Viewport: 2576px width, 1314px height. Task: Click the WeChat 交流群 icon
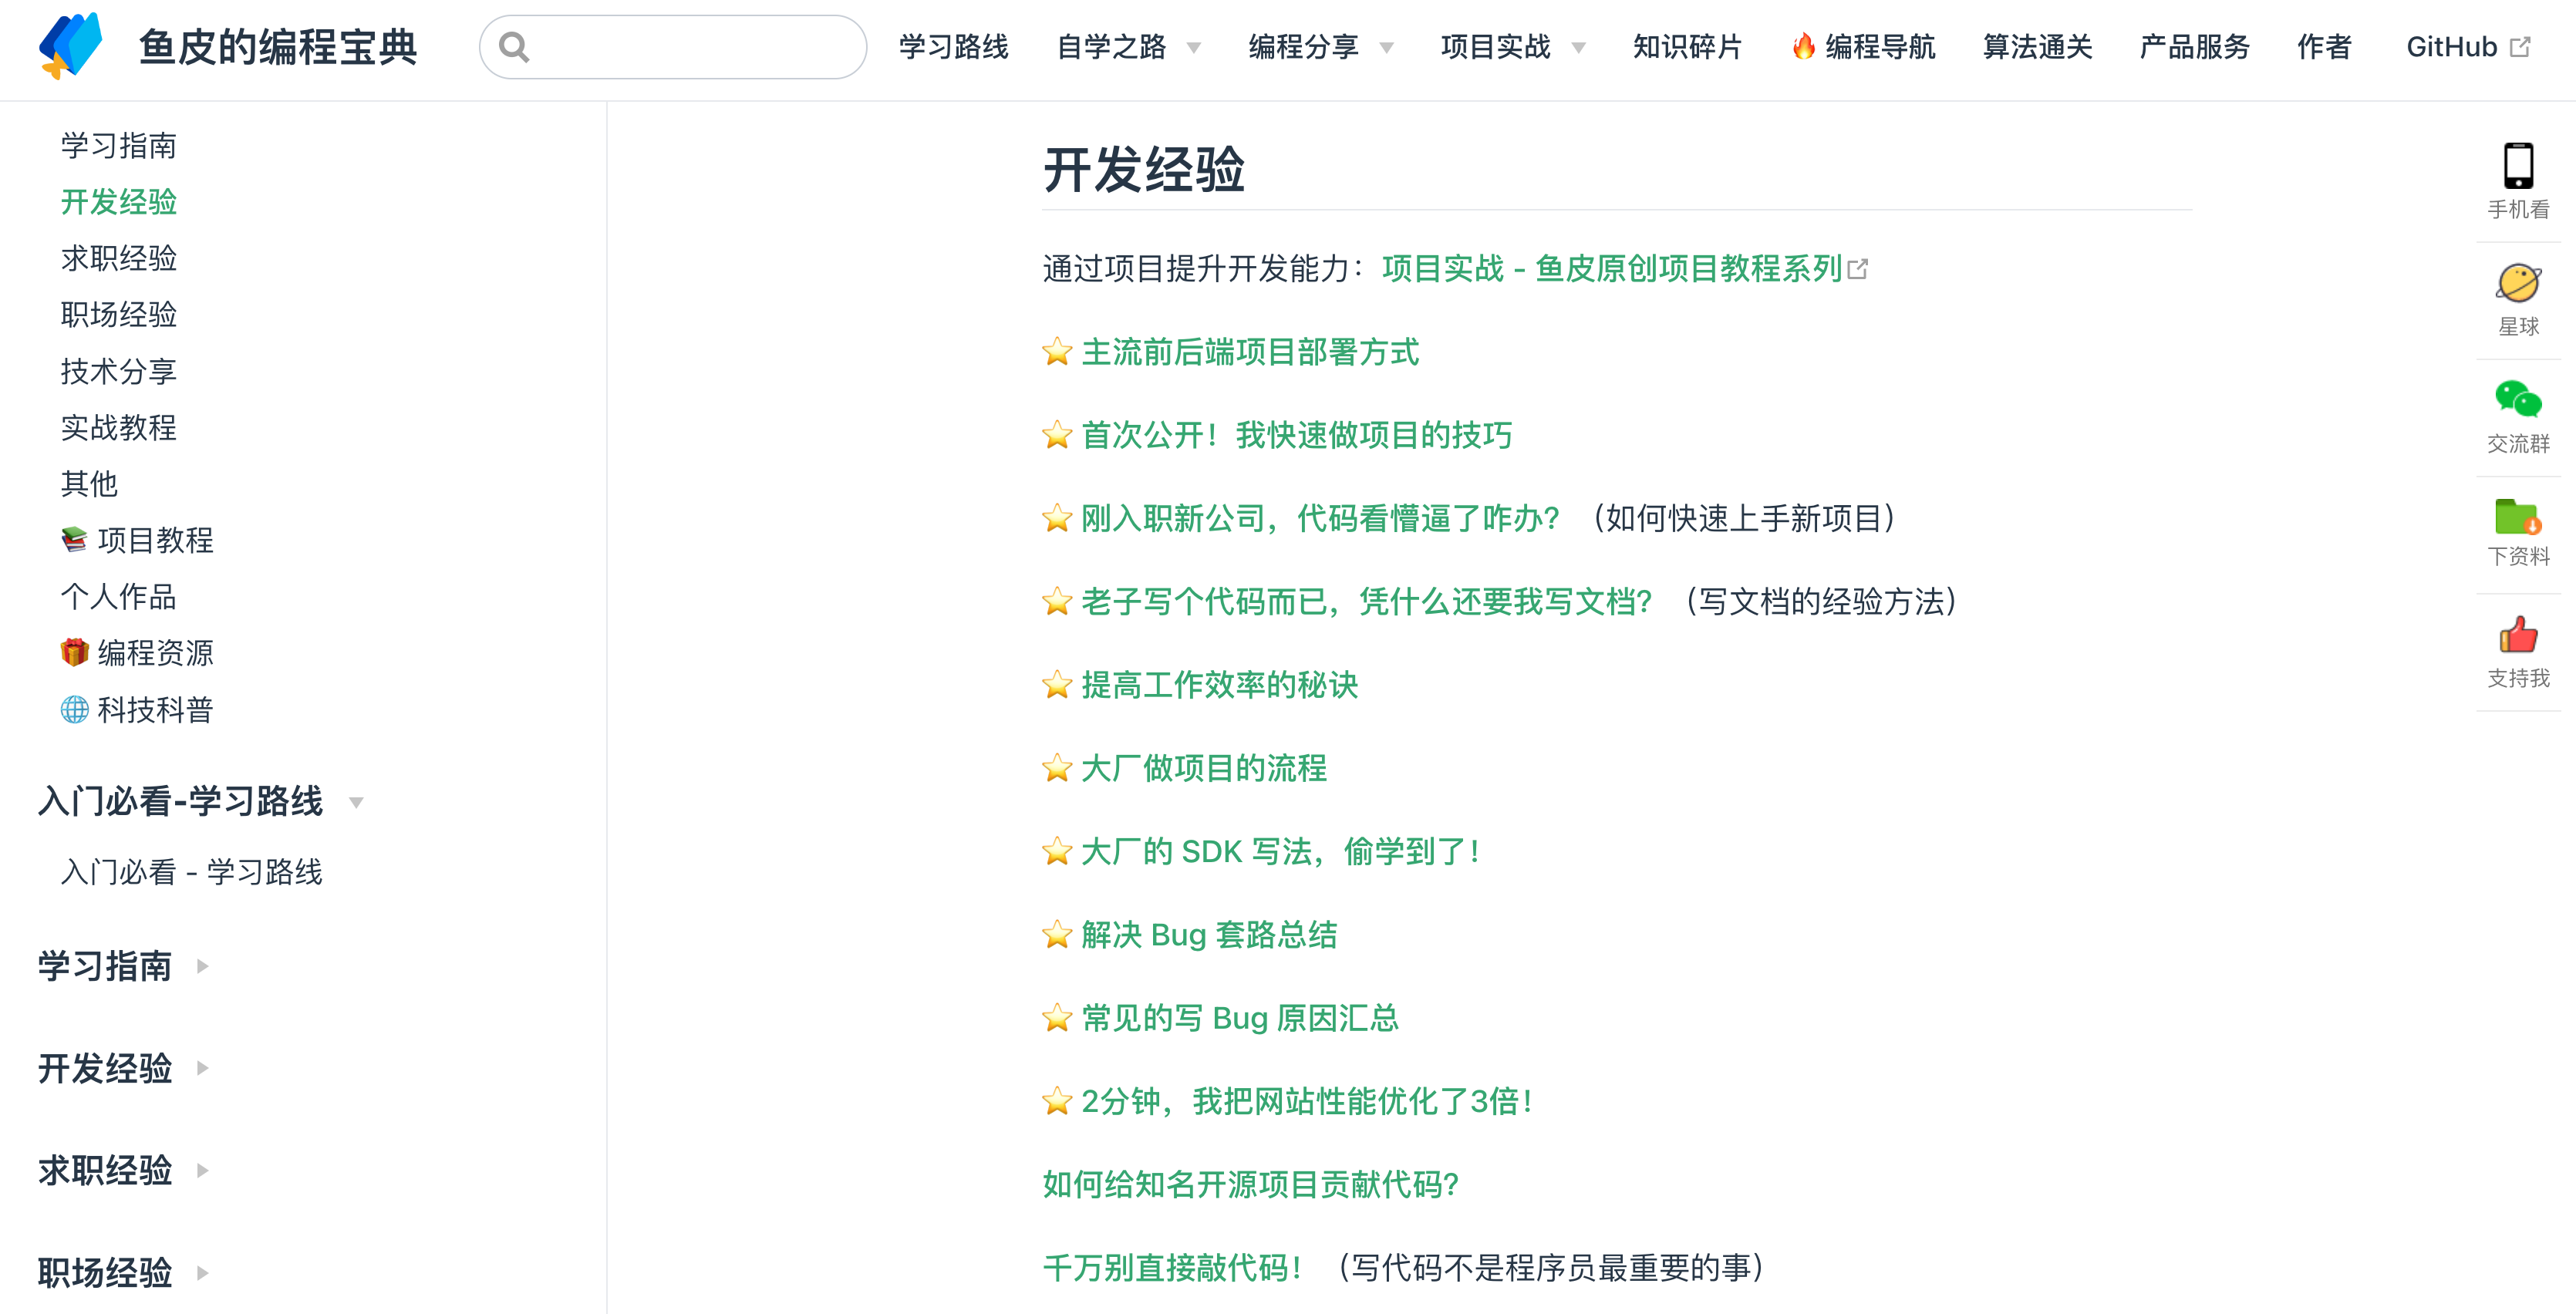coord(2517,400)
